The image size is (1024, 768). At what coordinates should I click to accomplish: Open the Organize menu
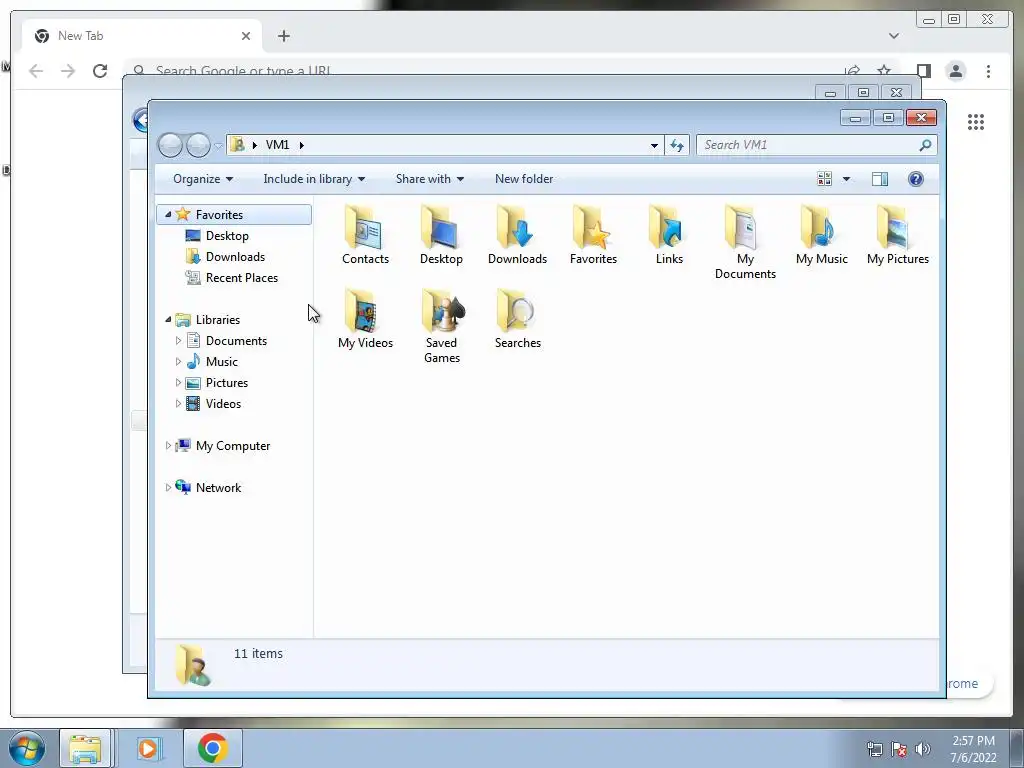202,179
